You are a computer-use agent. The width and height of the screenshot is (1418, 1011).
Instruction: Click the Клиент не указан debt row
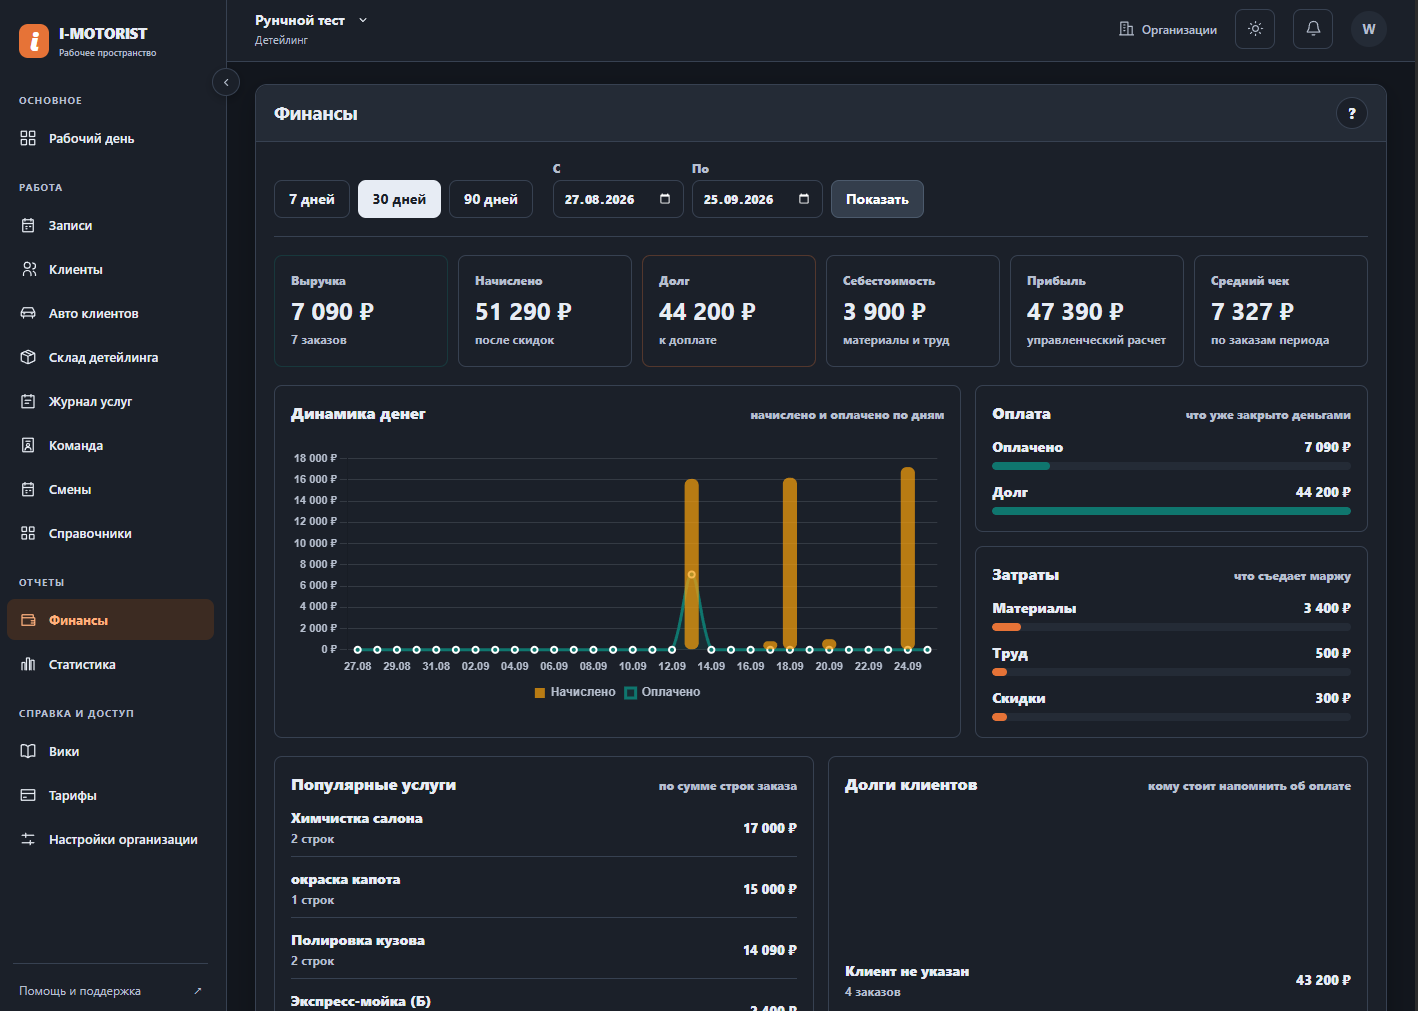1098,980
